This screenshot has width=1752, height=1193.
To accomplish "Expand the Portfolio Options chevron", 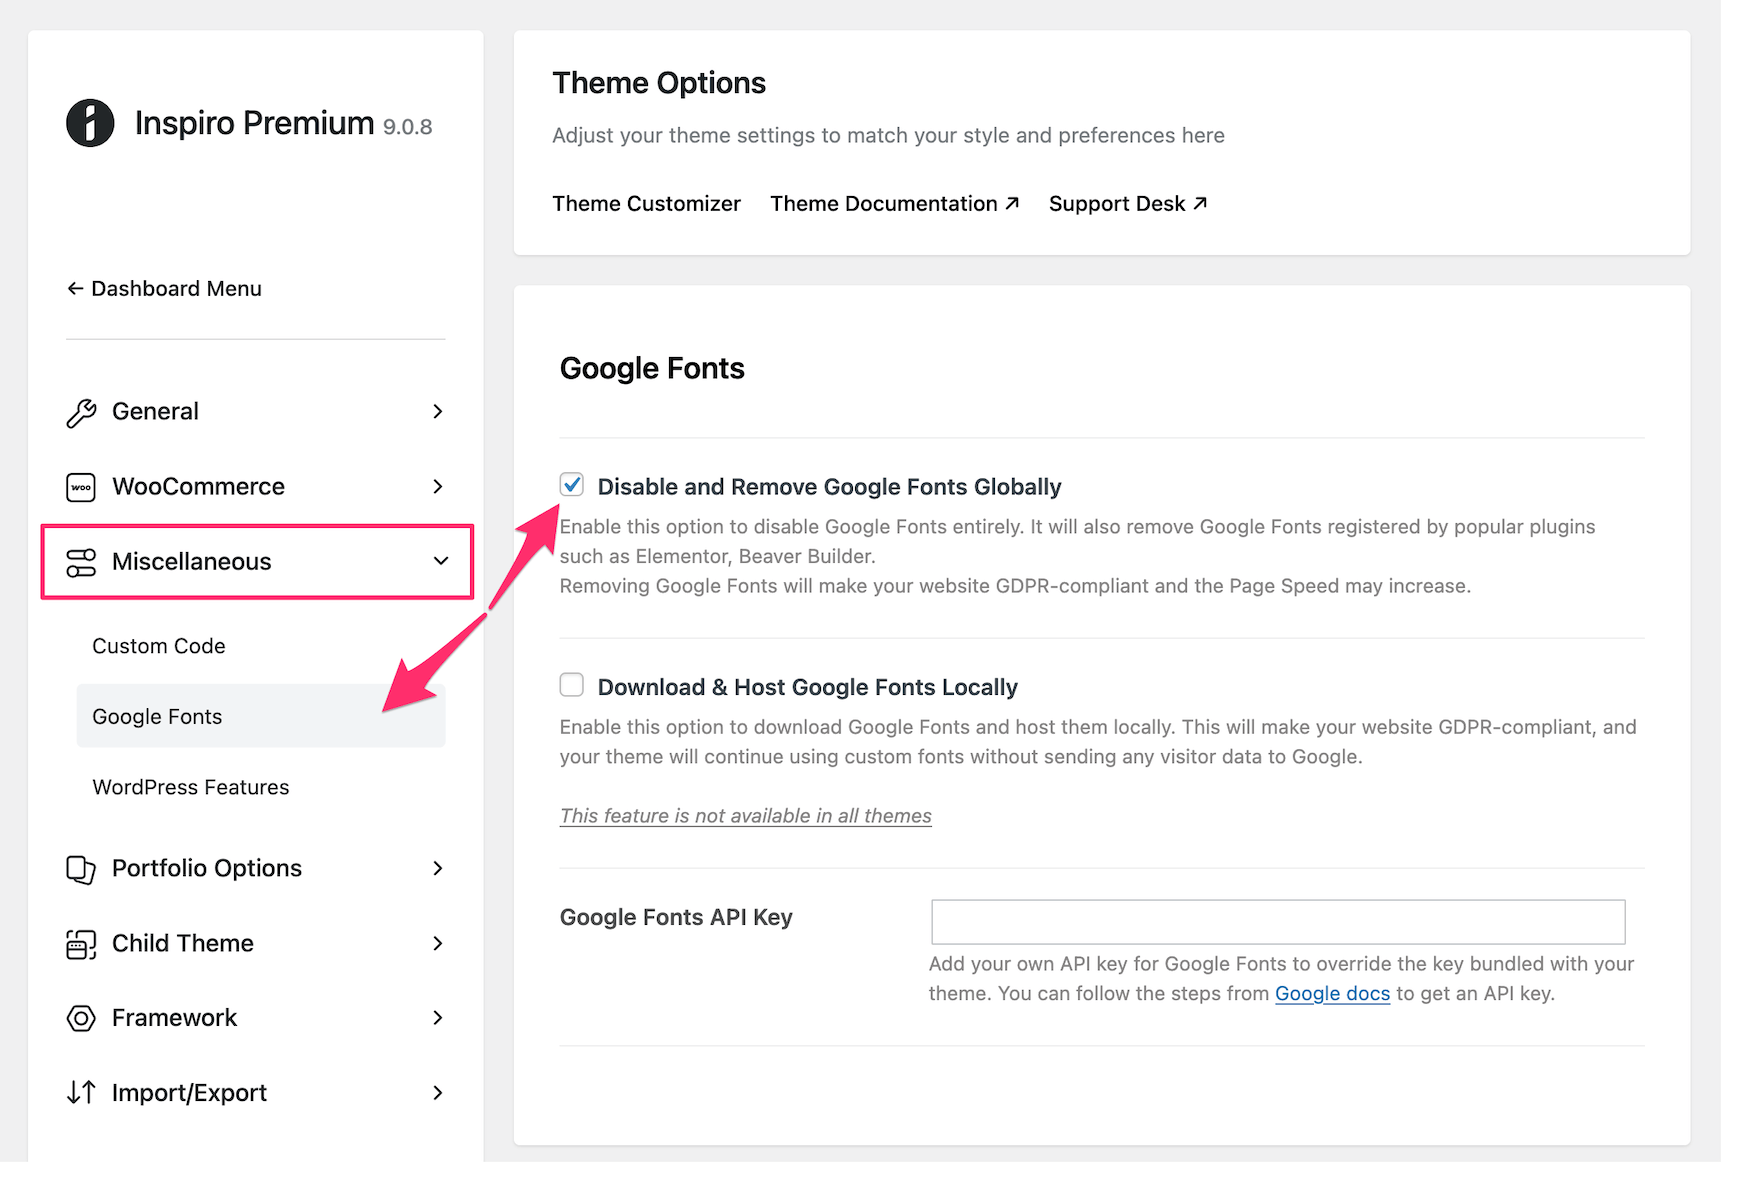I will click(438, 869).
